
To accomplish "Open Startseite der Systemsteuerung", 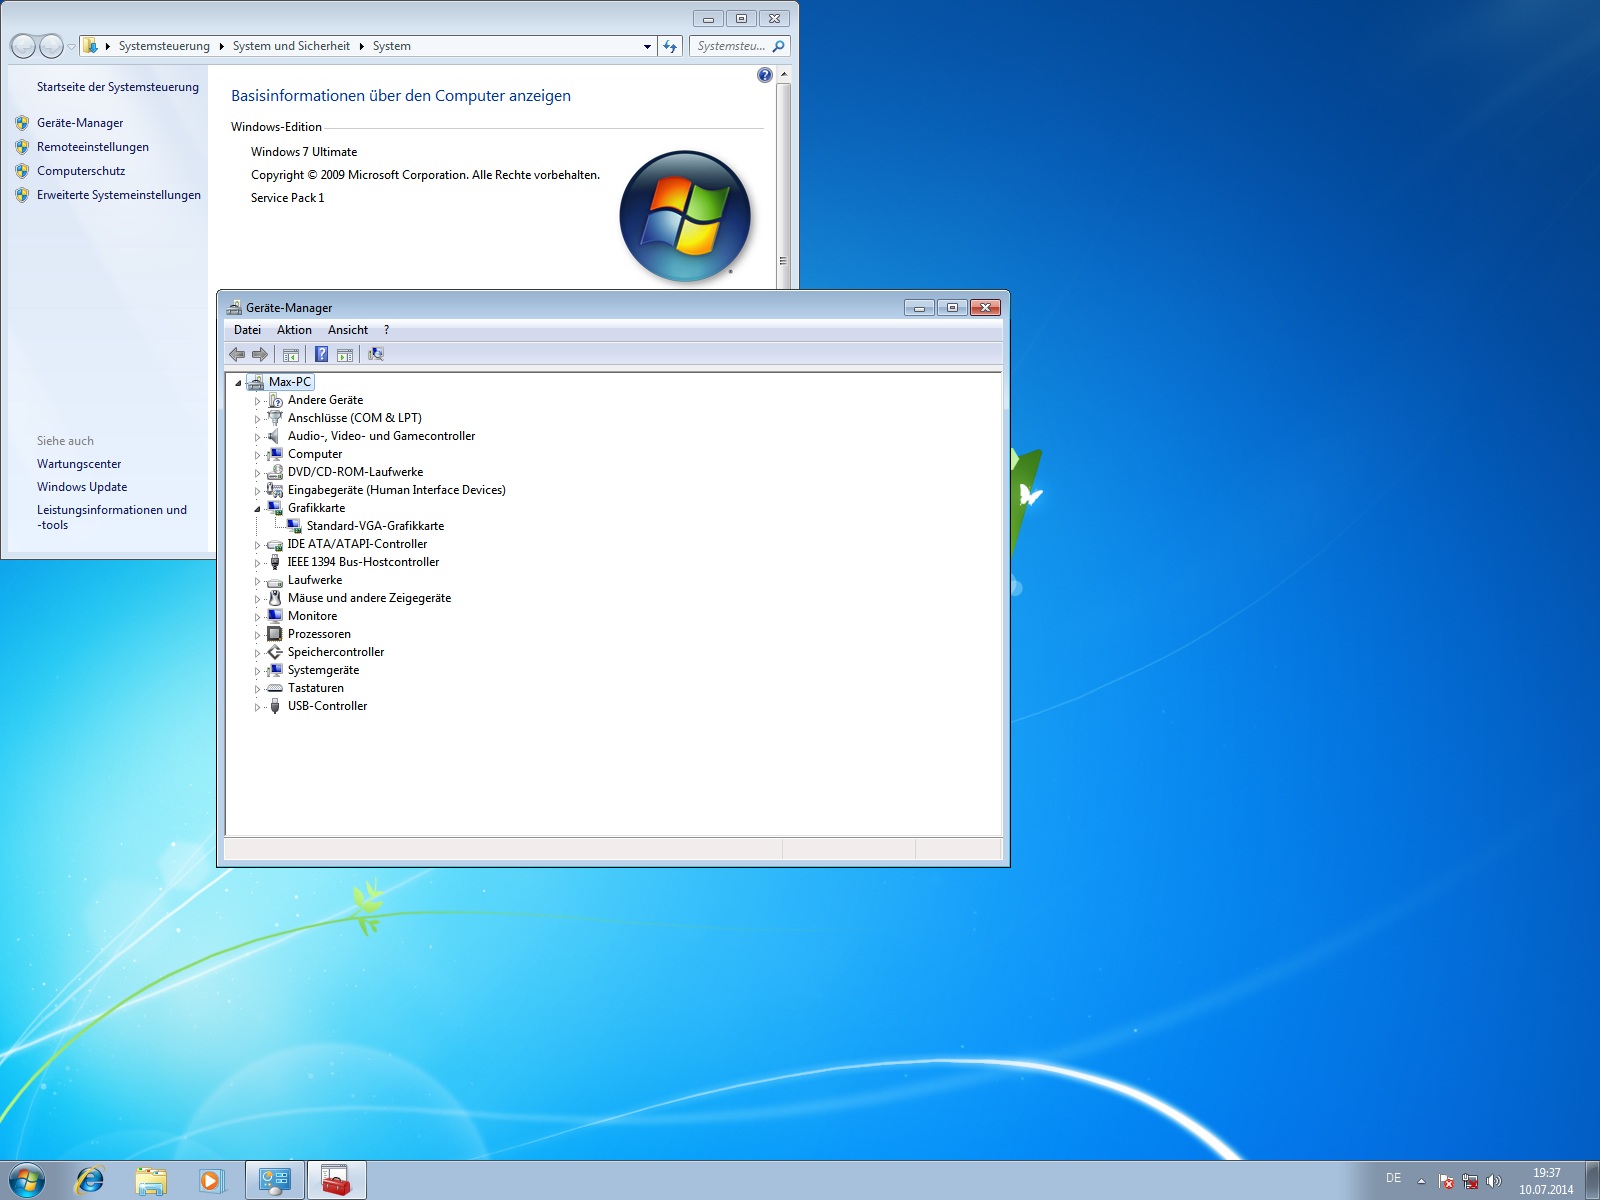I will click(x=118, y=87).
